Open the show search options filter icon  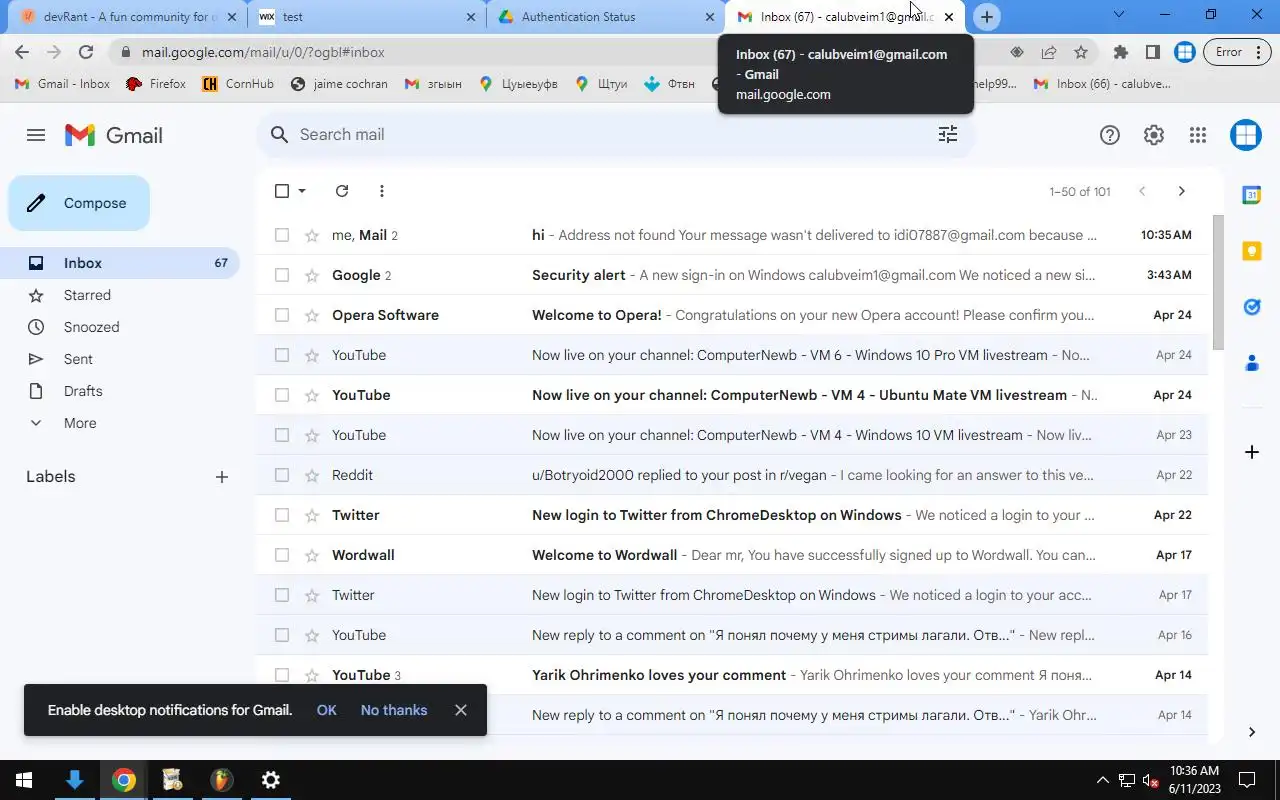pyautogui.click(x=947, y=134)
